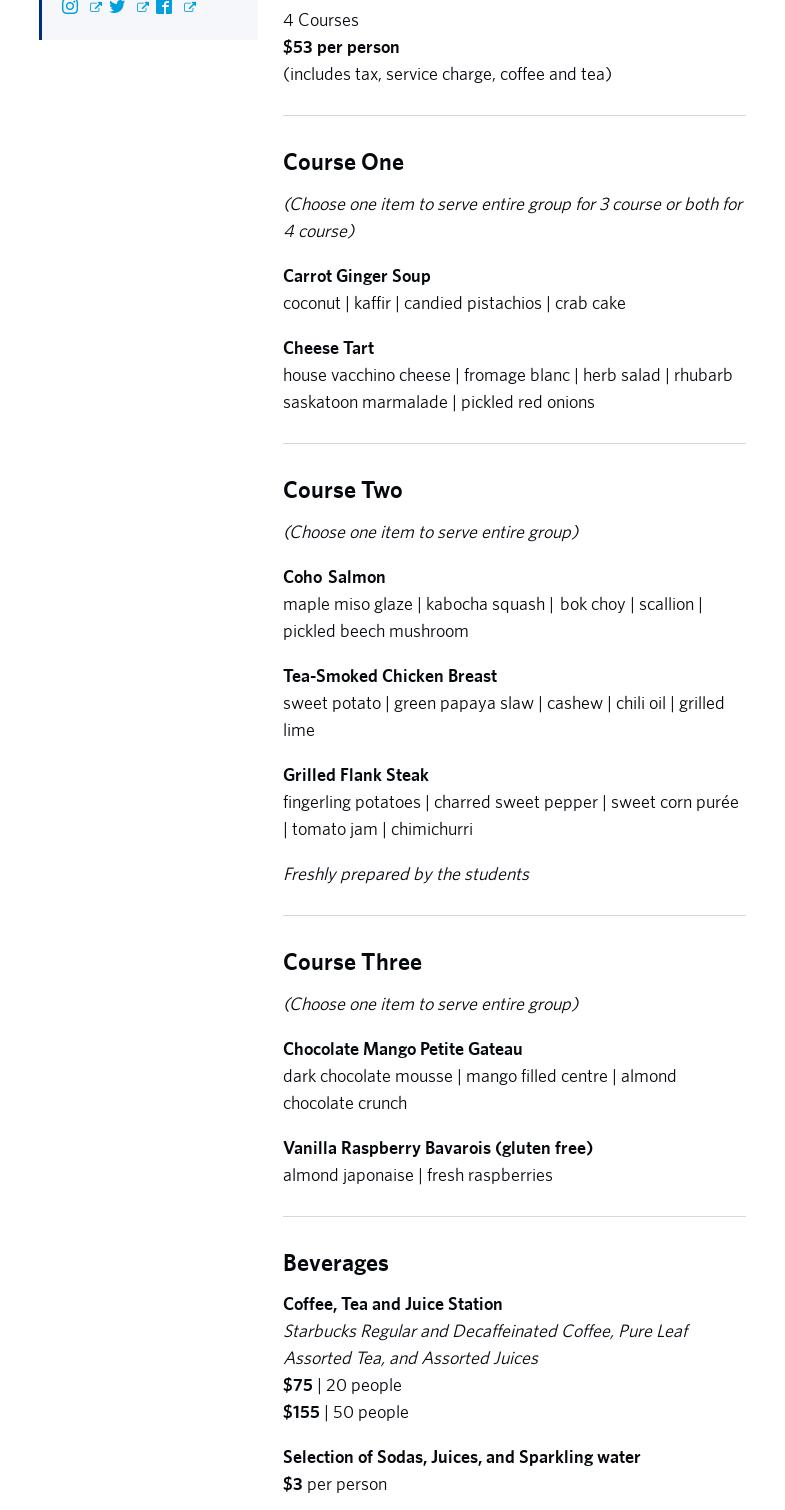This screenshot has width=785, height=1510.
Task: Click the Course Two heading
Action: click(342, 490)
